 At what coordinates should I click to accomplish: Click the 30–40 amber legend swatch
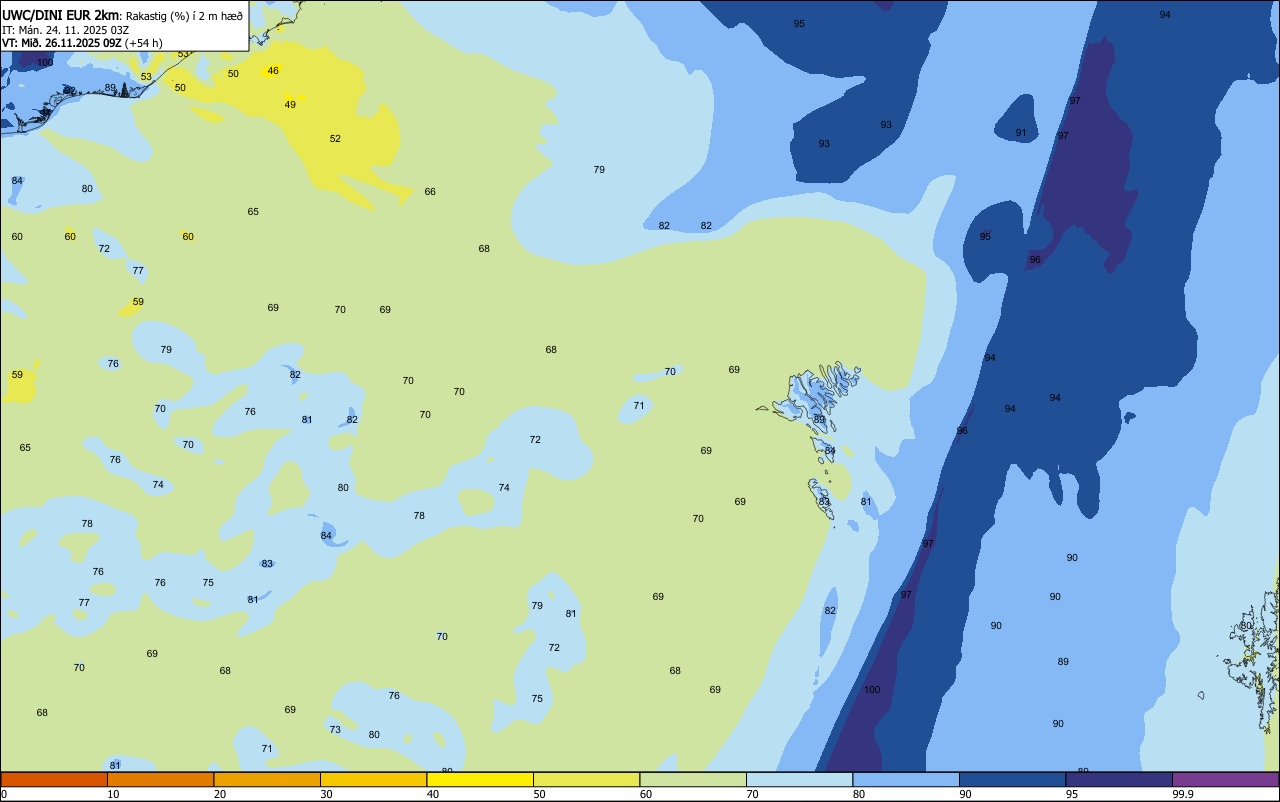373,779
